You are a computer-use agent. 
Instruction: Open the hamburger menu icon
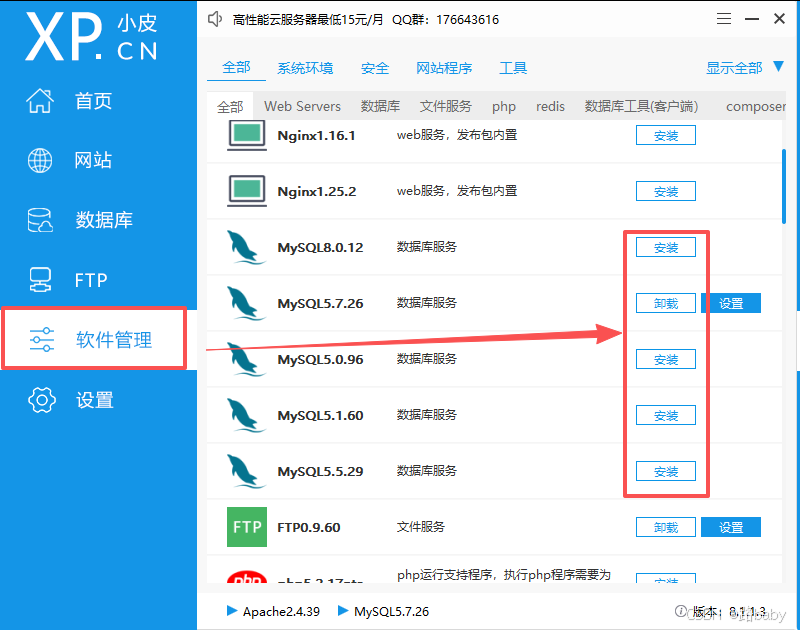(x=723, y=19)
